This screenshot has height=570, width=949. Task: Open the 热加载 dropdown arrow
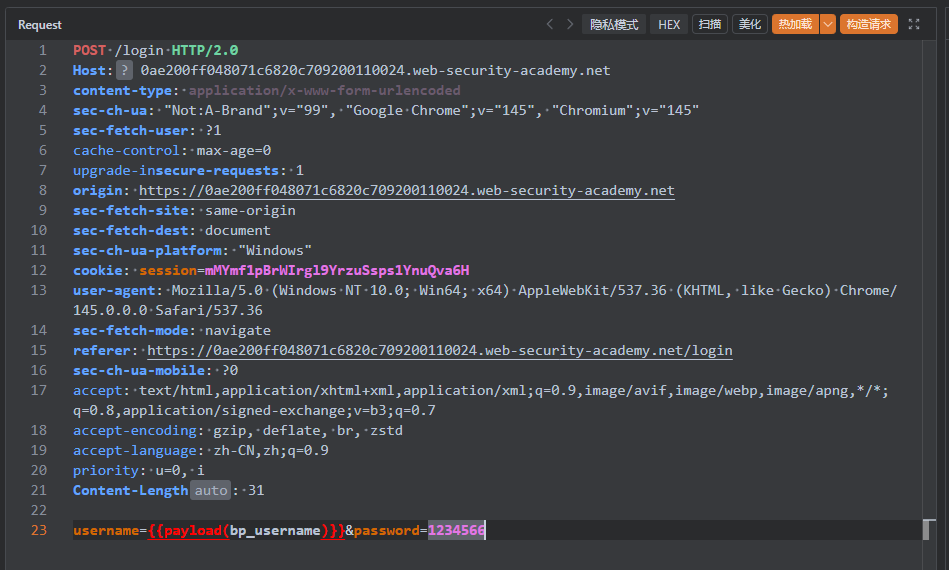point(827,25)
